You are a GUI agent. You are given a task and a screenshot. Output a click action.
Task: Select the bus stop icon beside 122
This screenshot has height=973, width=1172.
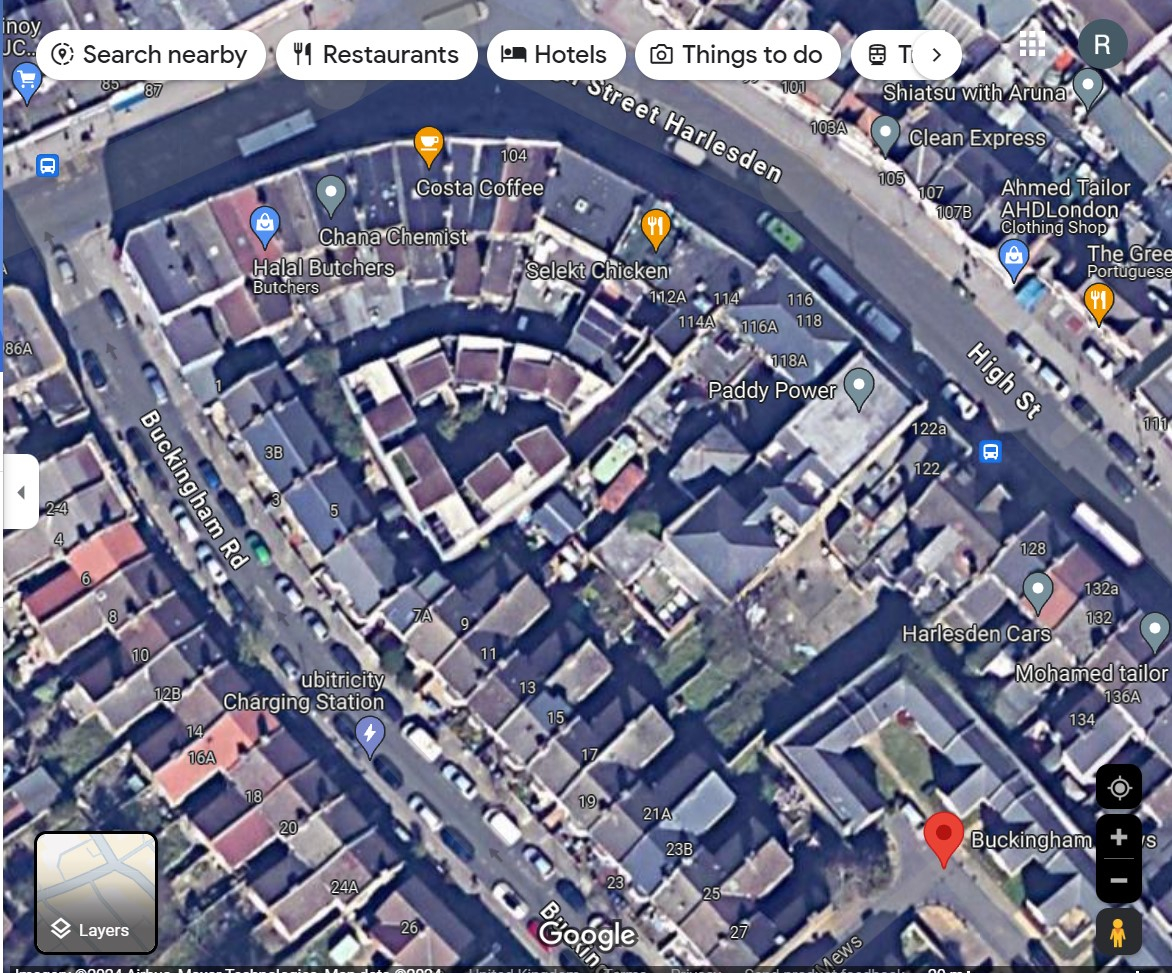990,451
